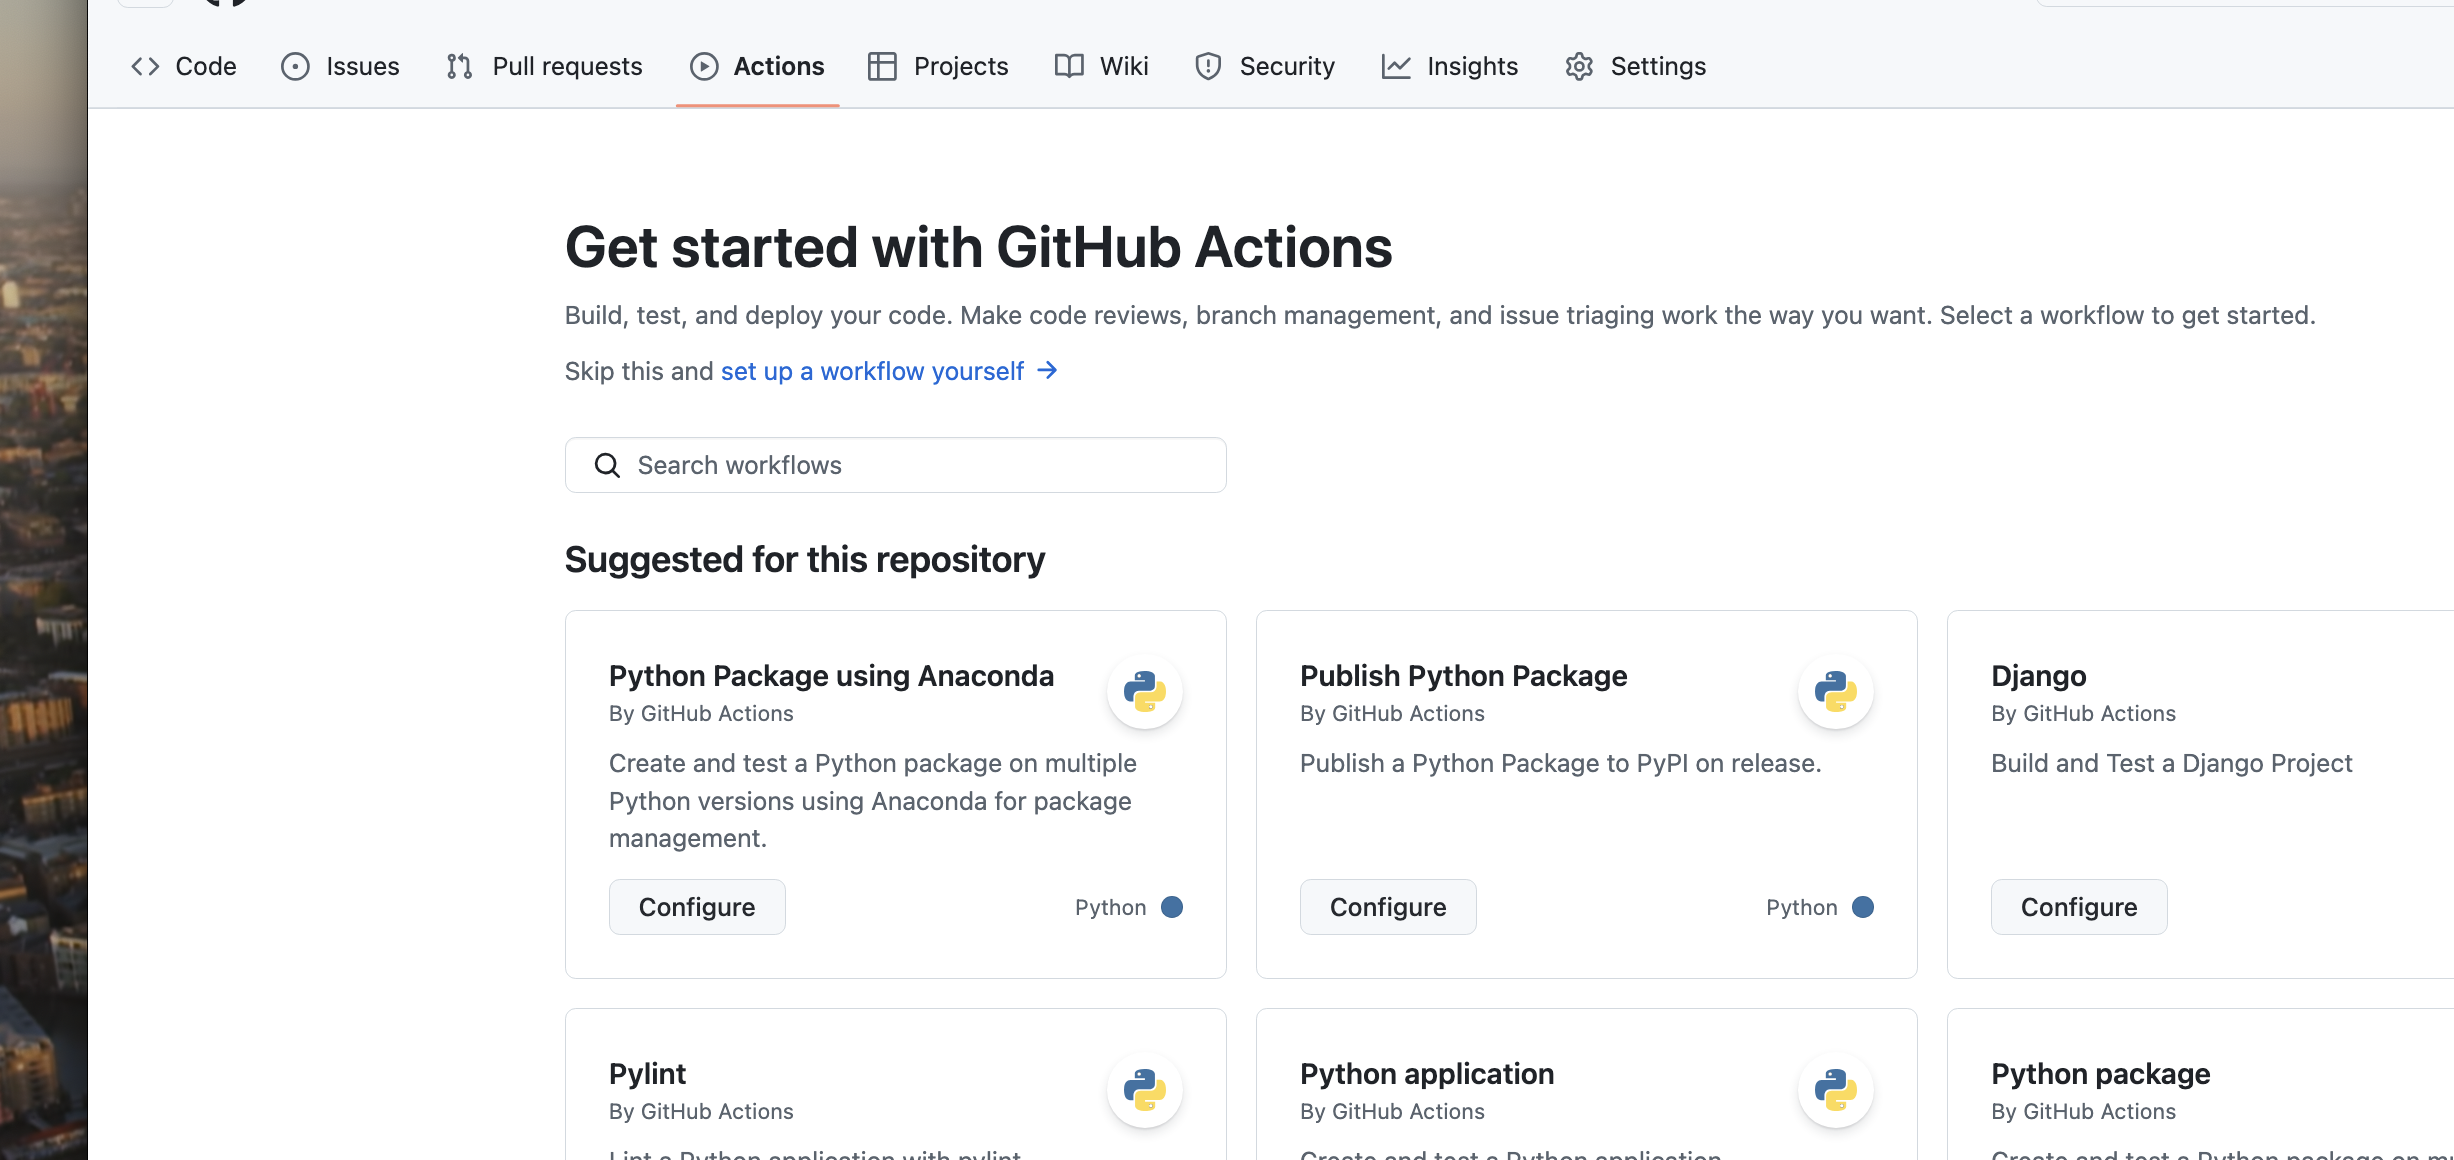Configure the Publish Python Package workflow
Screen dimensions: 2454x1160
1388,907
